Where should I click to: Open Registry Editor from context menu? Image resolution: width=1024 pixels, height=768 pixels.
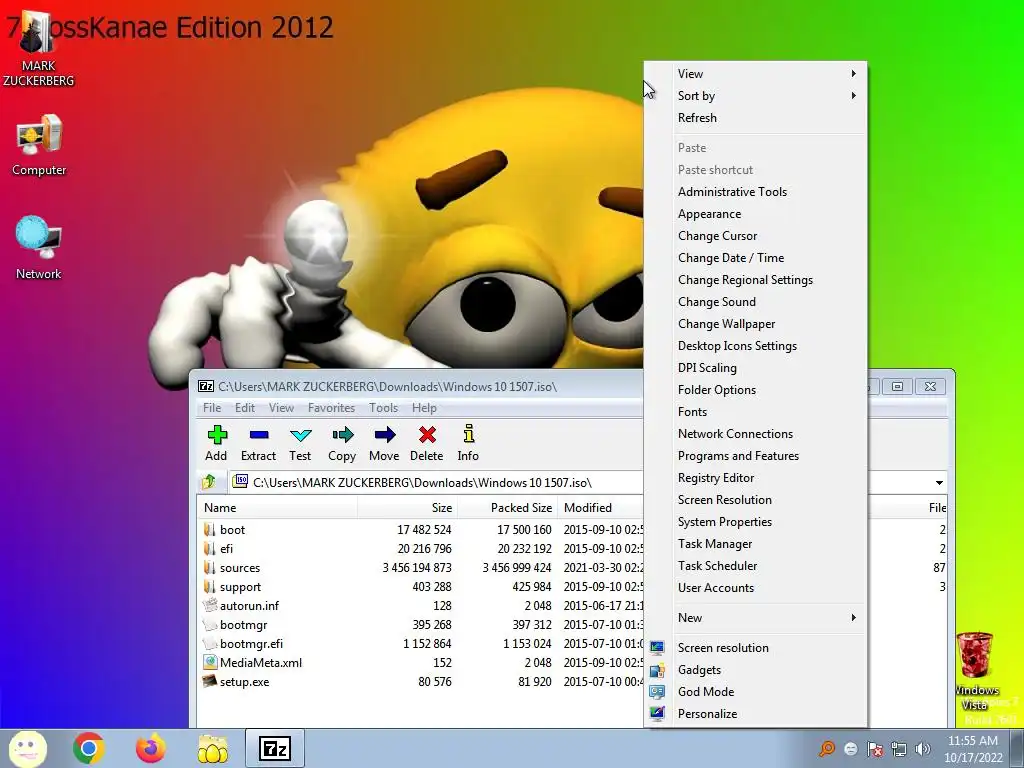[x=756, y=477]
